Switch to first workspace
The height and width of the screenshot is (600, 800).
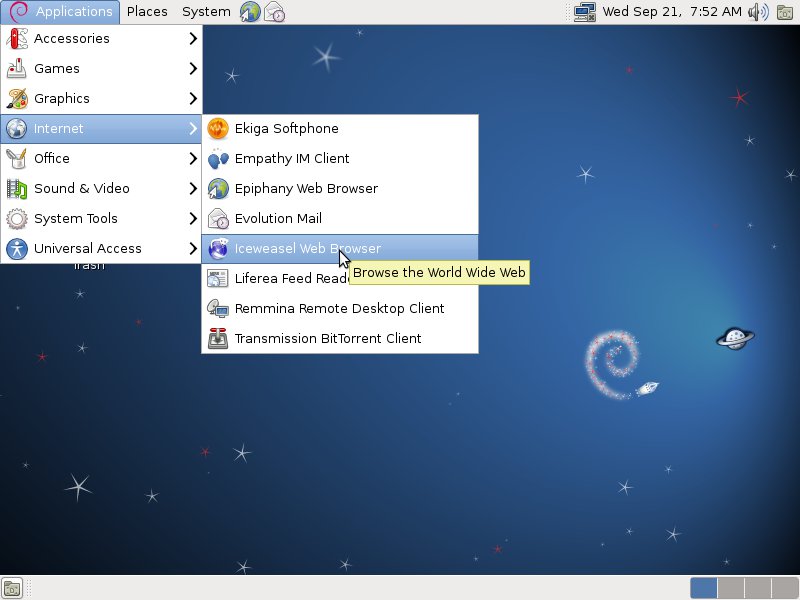(704, 588)
